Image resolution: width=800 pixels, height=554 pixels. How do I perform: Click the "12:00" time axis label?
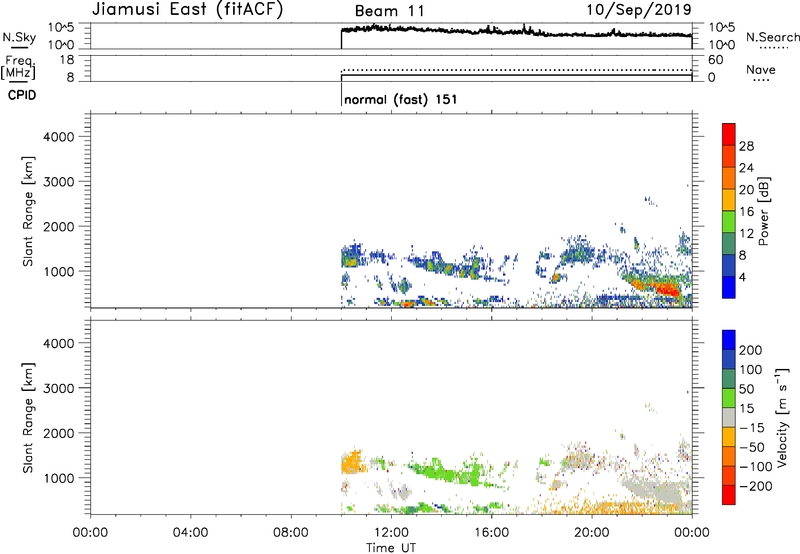[x=391, y=533]
